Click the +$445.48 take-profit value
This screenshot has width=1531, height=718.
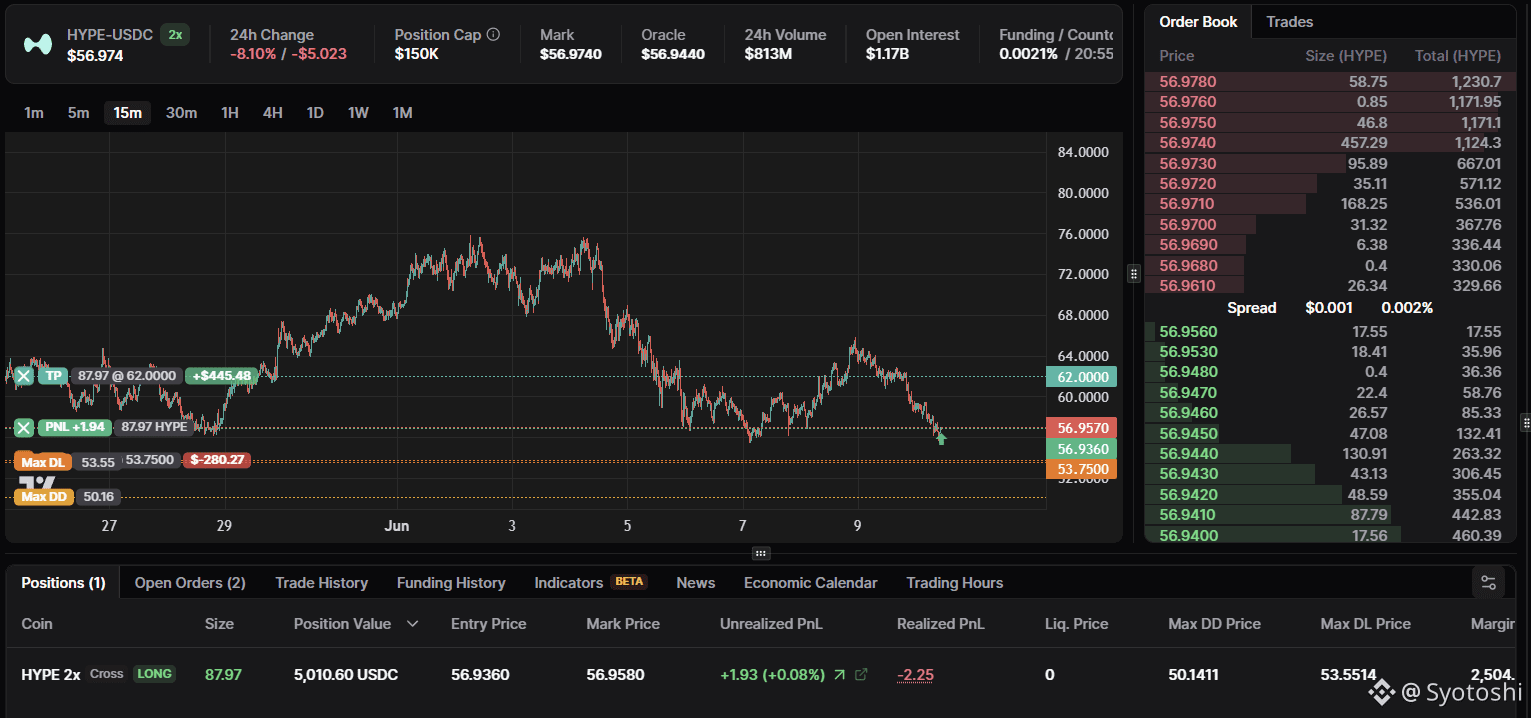click(222, 376)
